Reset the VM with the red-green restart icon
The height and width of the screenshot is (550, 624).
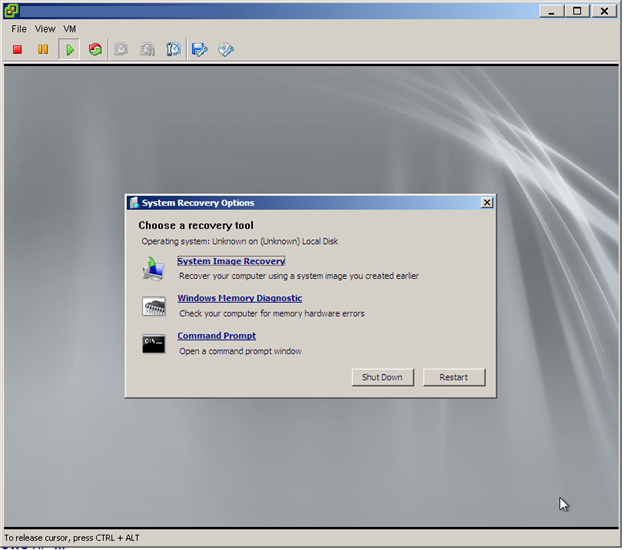point(95,49)
